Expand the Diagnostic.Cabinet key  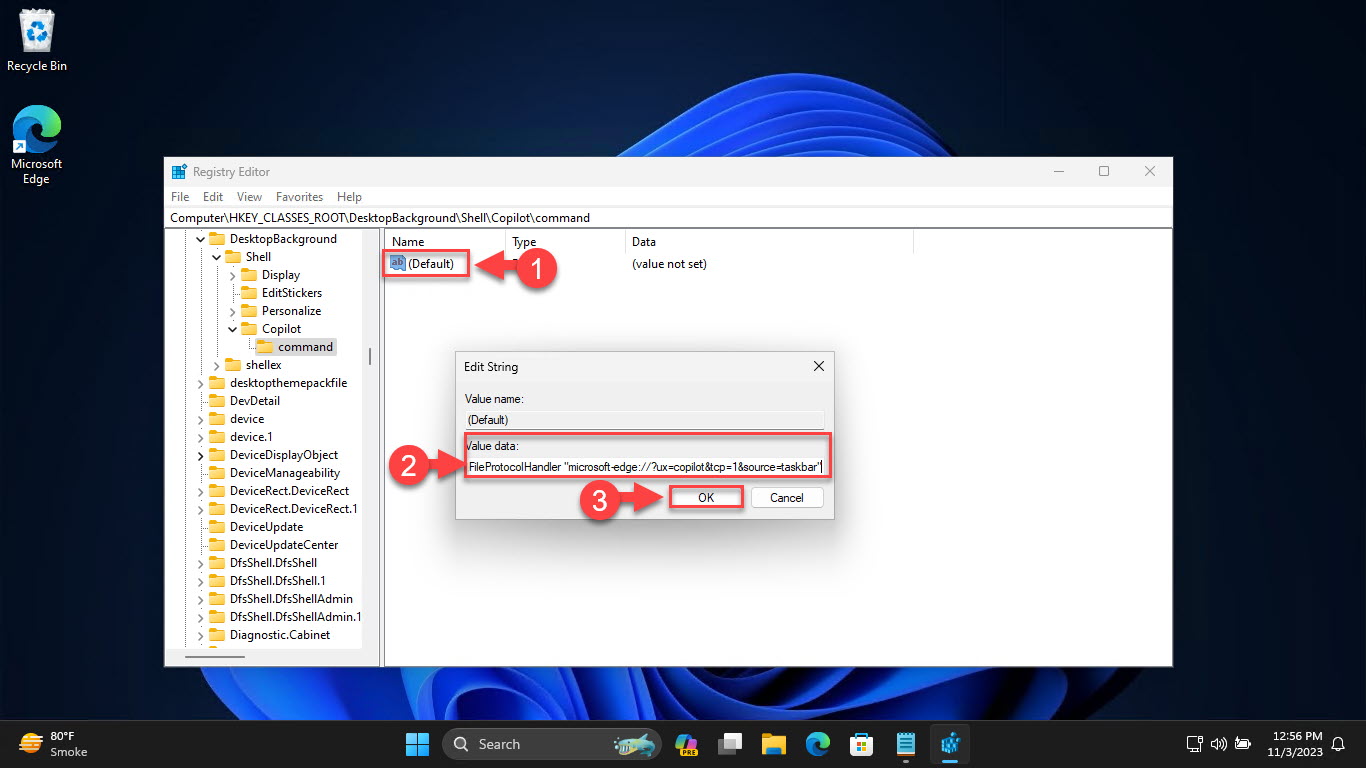point(201,635)
